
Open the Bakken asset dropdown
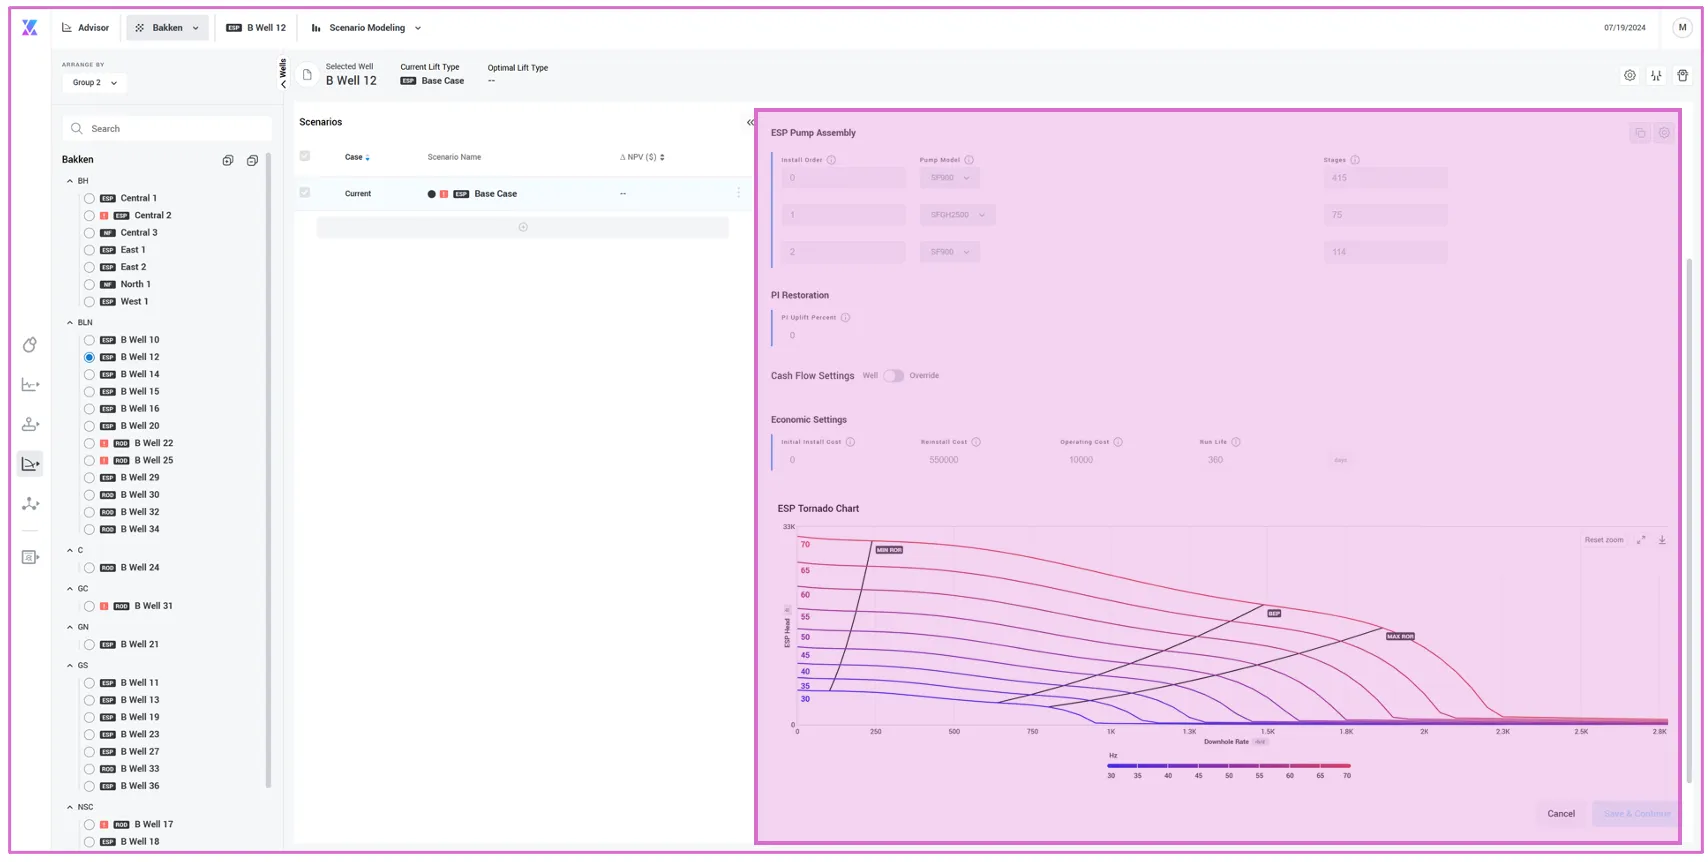click(x=168, y=28)
